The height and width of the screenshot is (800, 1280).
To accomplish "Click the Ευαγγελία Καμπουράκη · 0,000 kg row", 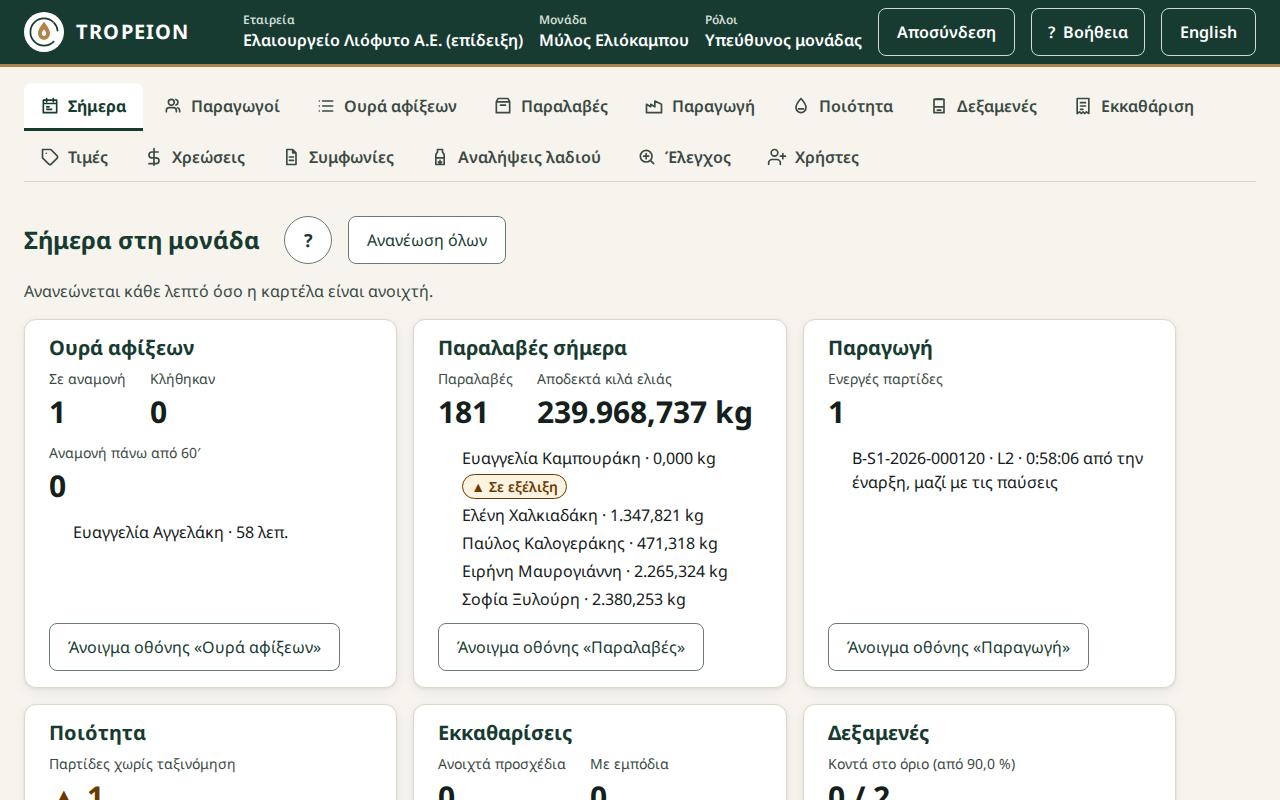I will (x=589, y=458).
